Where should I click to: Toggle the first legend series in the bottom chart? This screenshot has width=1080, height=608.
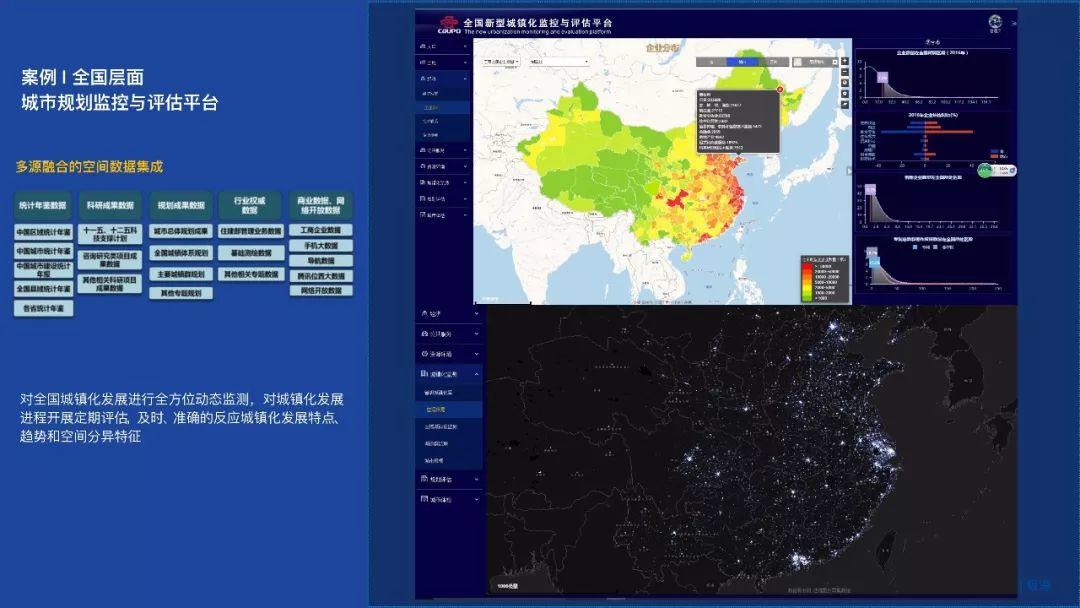point(915,247)
